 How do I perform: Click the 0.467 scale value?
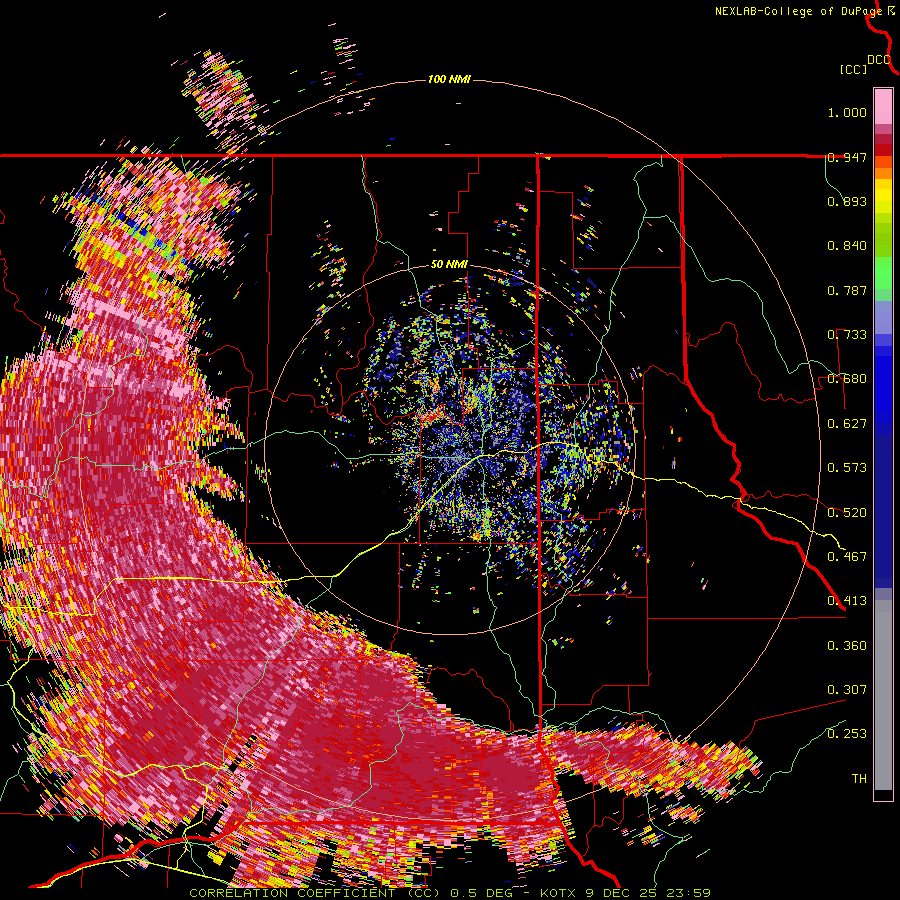847,557
